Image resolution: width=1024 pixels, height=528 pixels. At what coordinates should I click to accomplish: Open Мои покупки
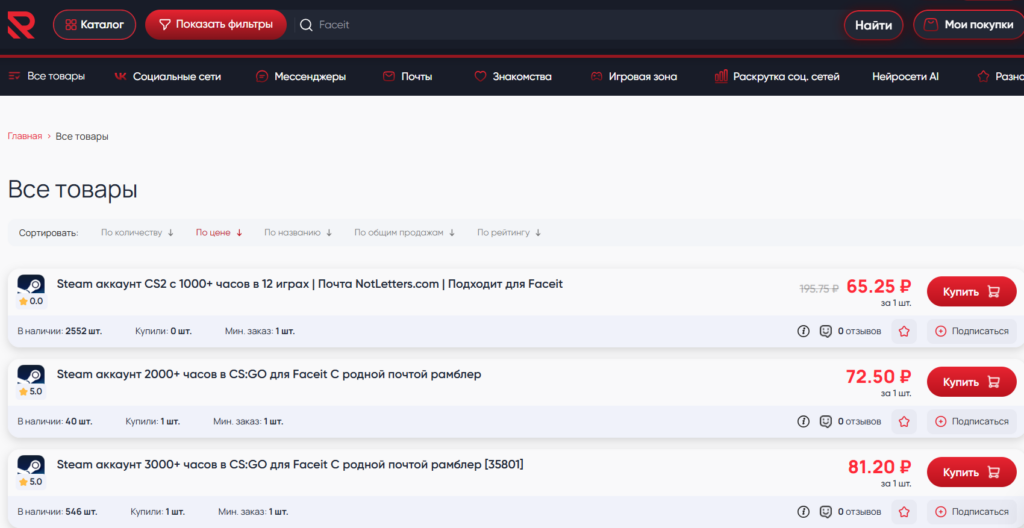(968, 25)
